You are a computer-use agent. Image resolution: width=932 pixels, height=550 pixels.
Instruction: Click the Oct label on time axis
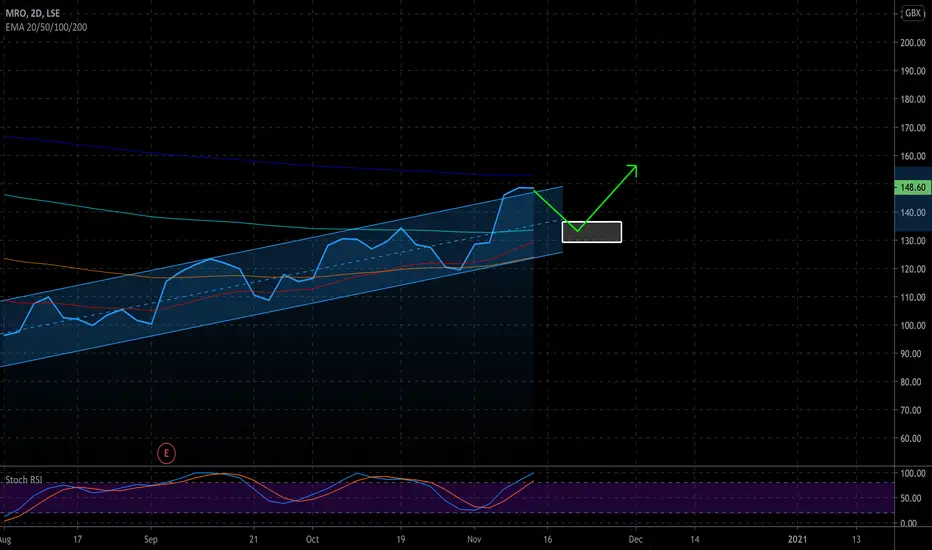click(312, 539)
